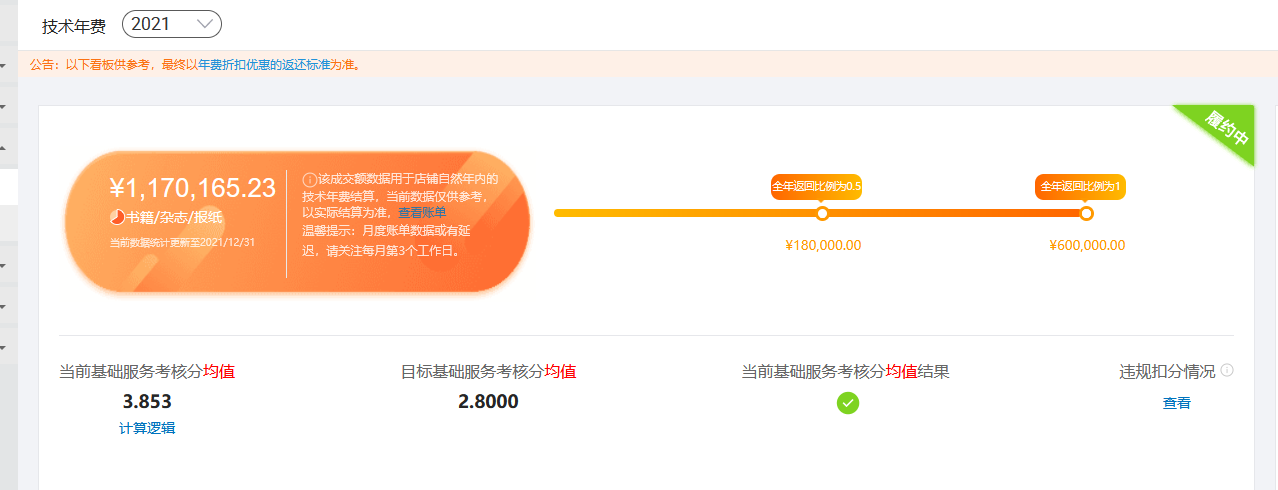
Task: Select the 0.5 ratio marker on progress bar
Action: pyautogui.click(x=822, y=213)
